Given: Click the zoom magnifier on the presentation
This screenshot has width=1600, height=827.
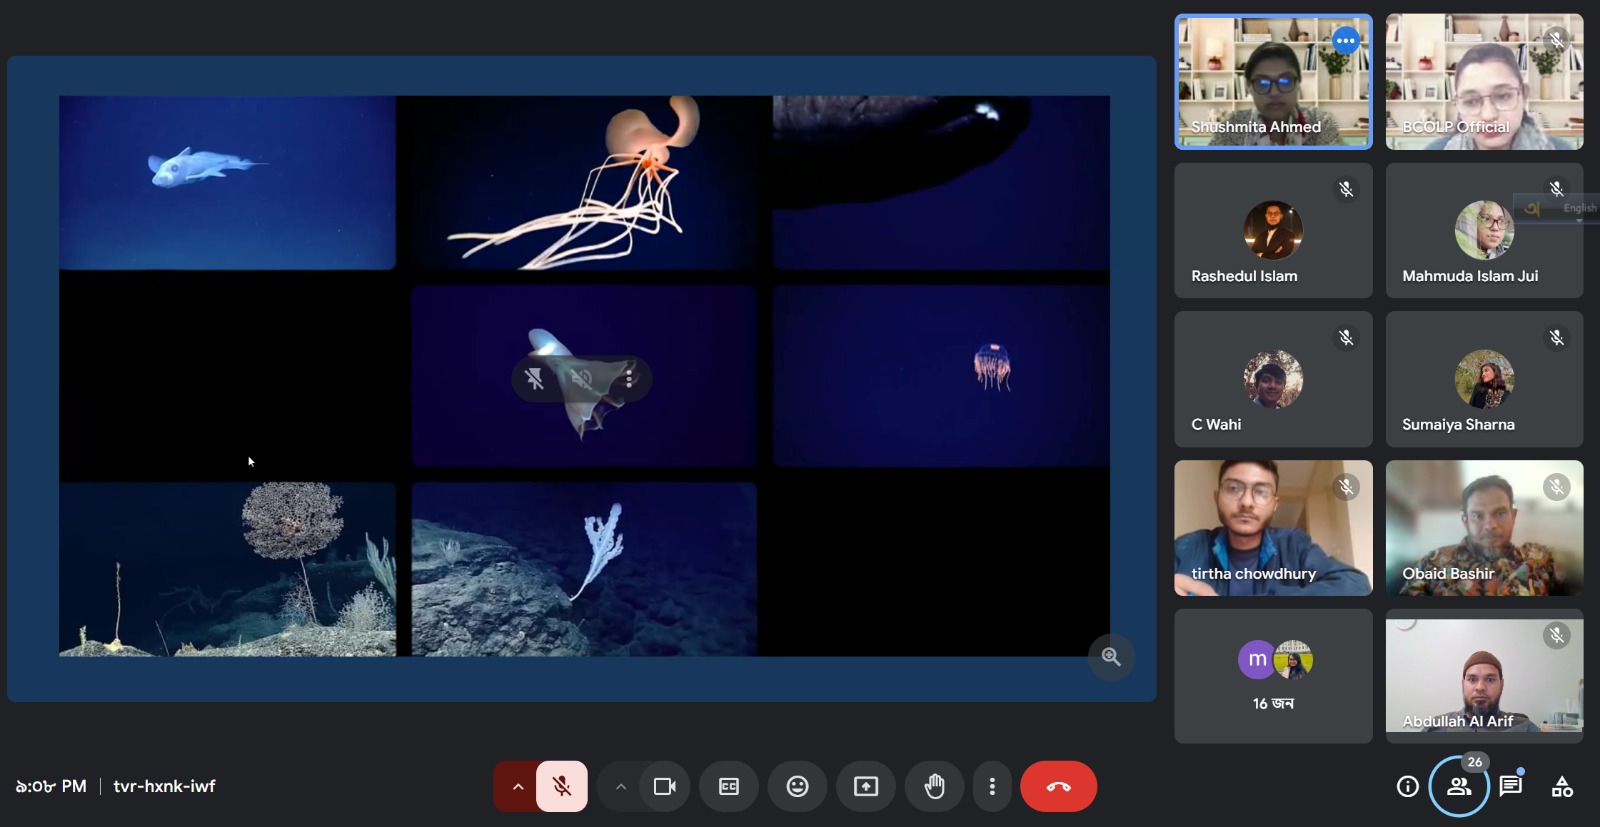Looking at the screenshot, I should (x=1111, y=657).
